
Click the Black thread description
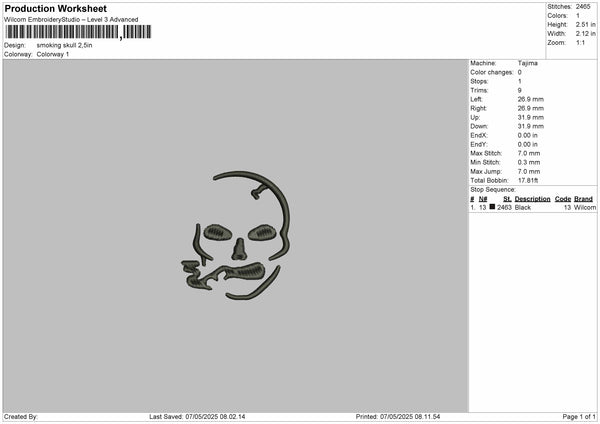(523, 207)
